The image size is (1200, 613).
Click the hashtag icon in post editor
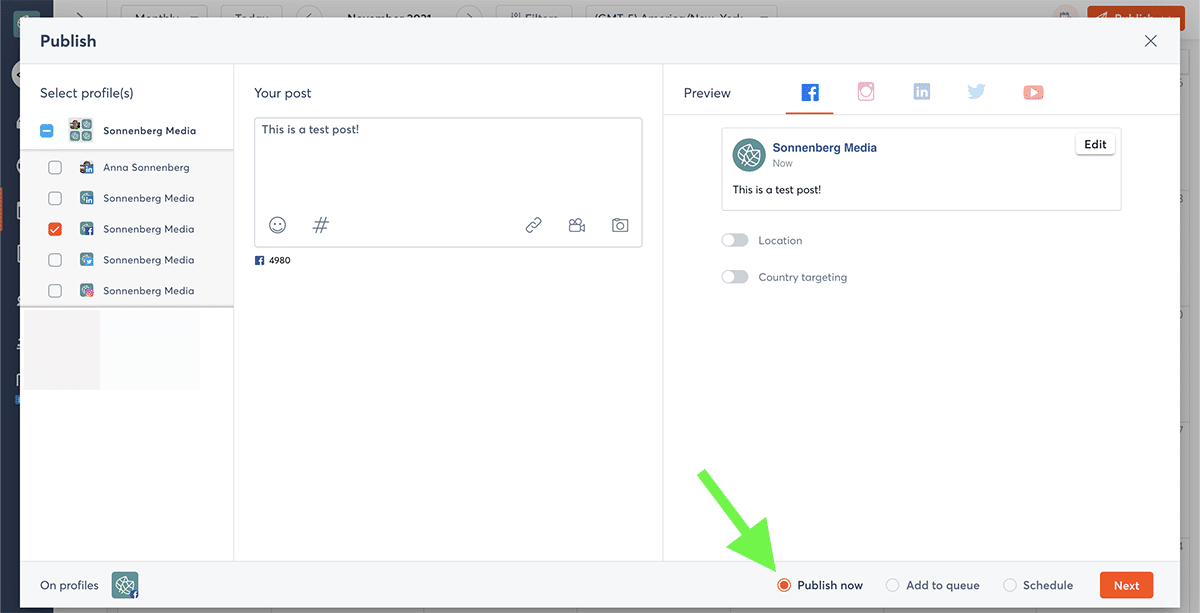click(320, 226)
